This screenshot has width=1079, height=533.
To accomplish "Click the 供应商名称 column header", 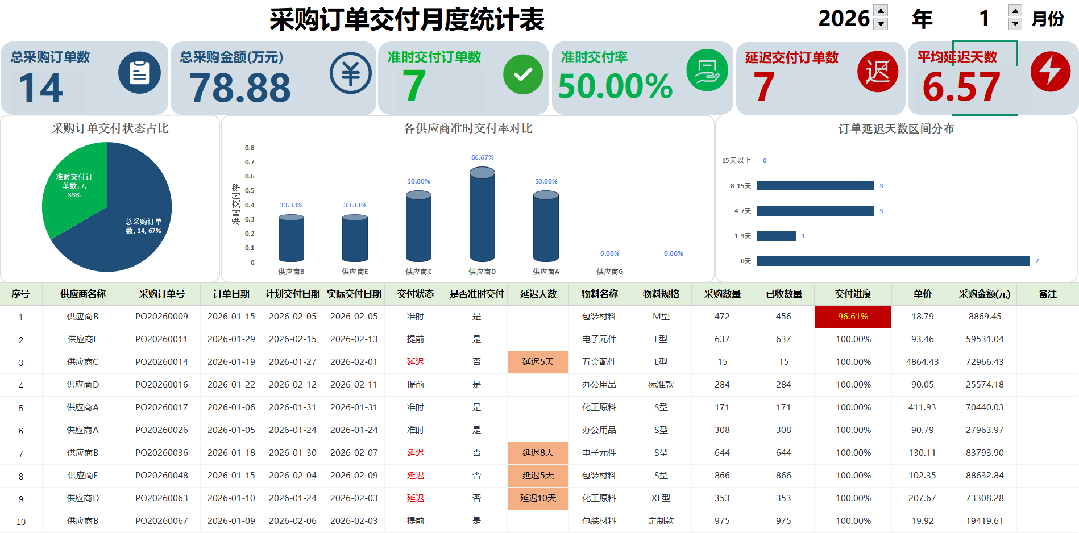I will pyautogui.click(x=83, y=294).
